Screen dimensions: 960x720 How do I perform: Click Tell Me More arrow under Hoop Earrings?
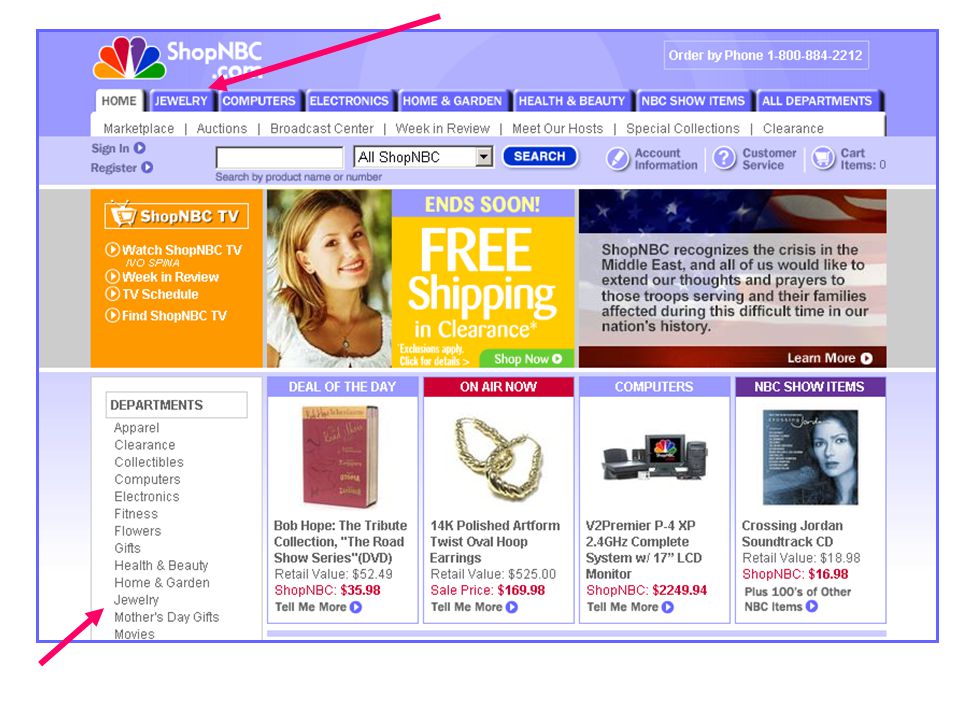(512, 607)
